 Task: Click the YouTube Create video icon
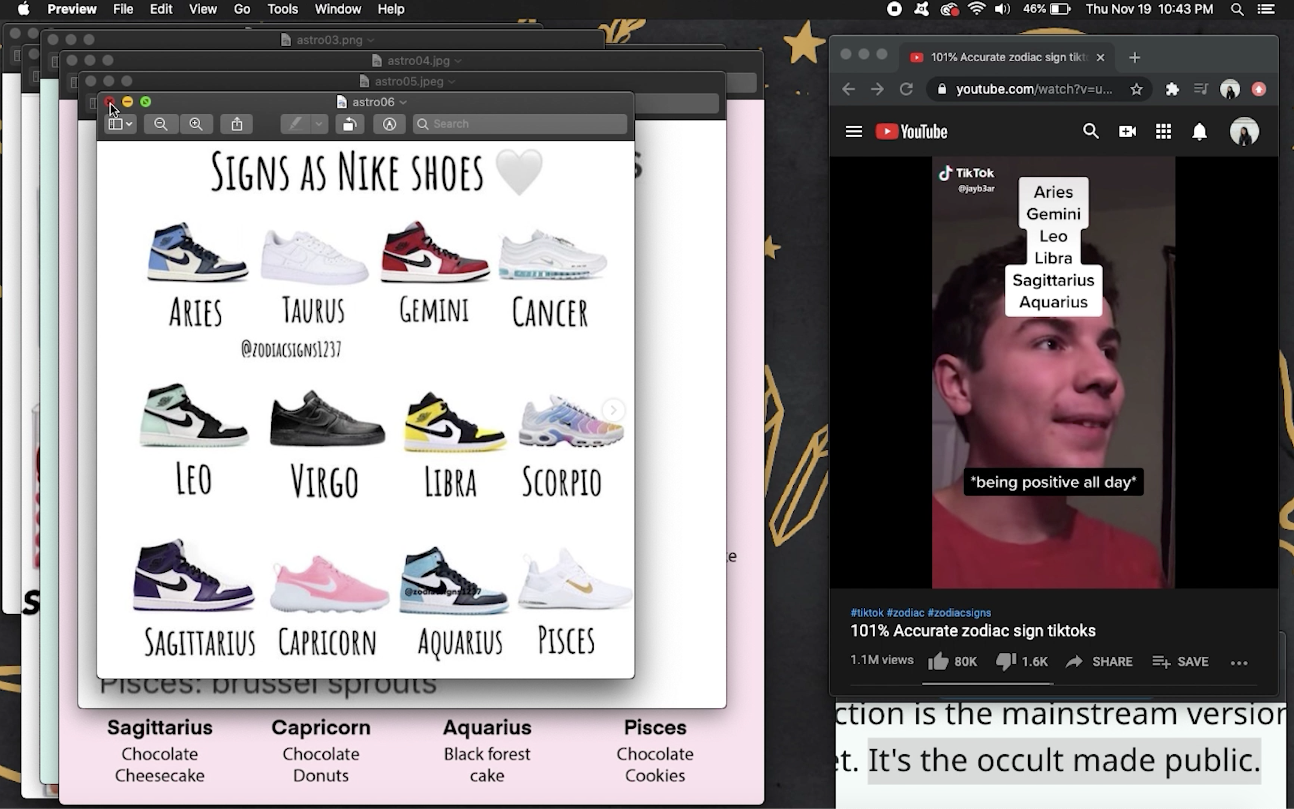tap(1127, 131)
